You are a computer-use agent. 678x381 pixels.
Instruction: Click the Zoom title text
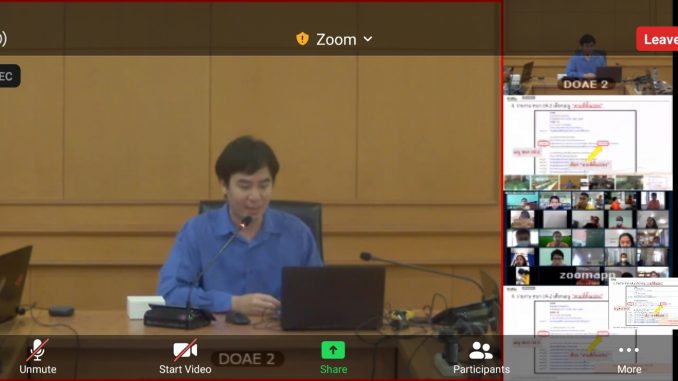336,39
